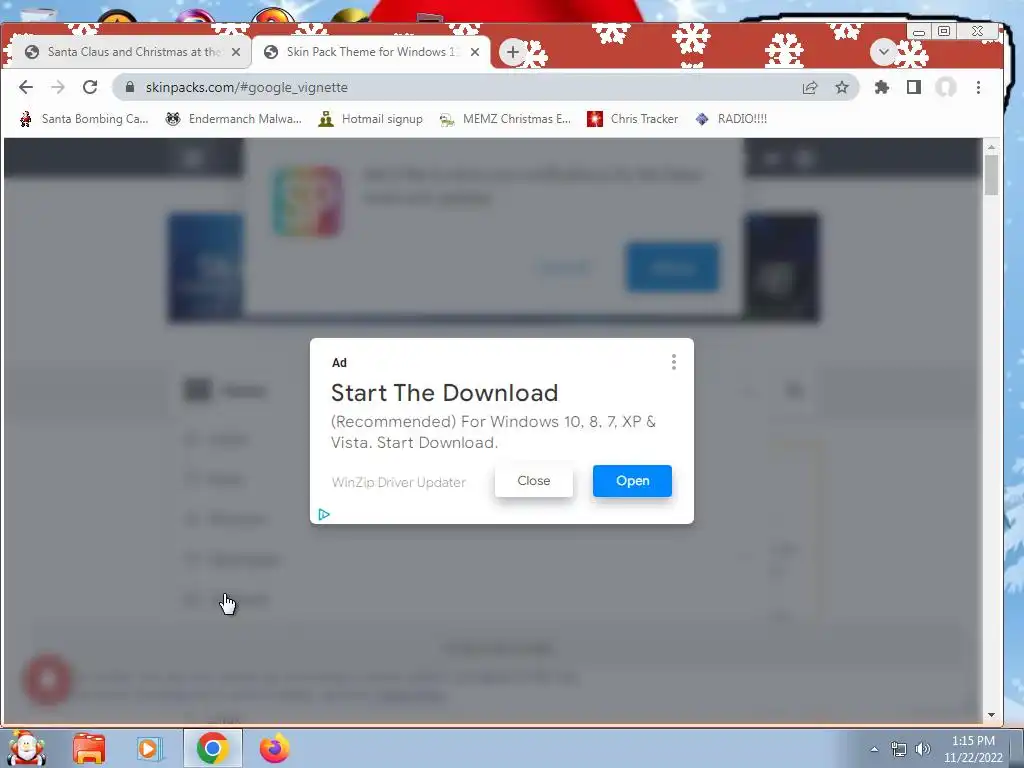Click the forward navigation arrow
The image size is (1024, 768).
pos(58,87)
